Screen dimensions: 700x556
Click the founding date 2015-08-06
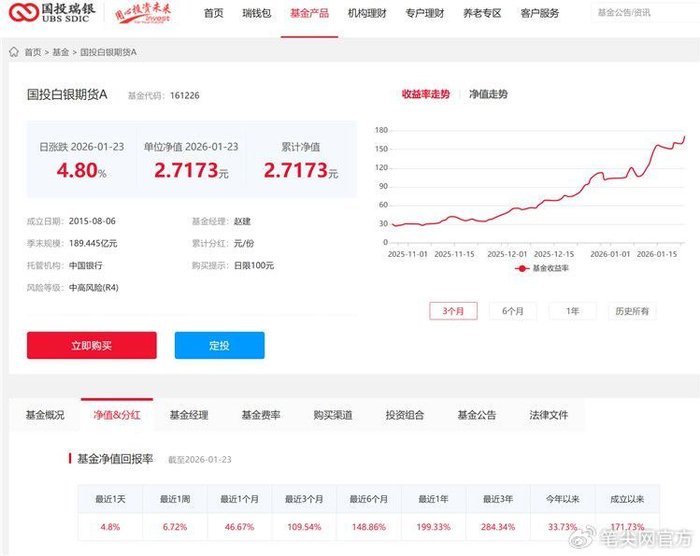(92, 221)
